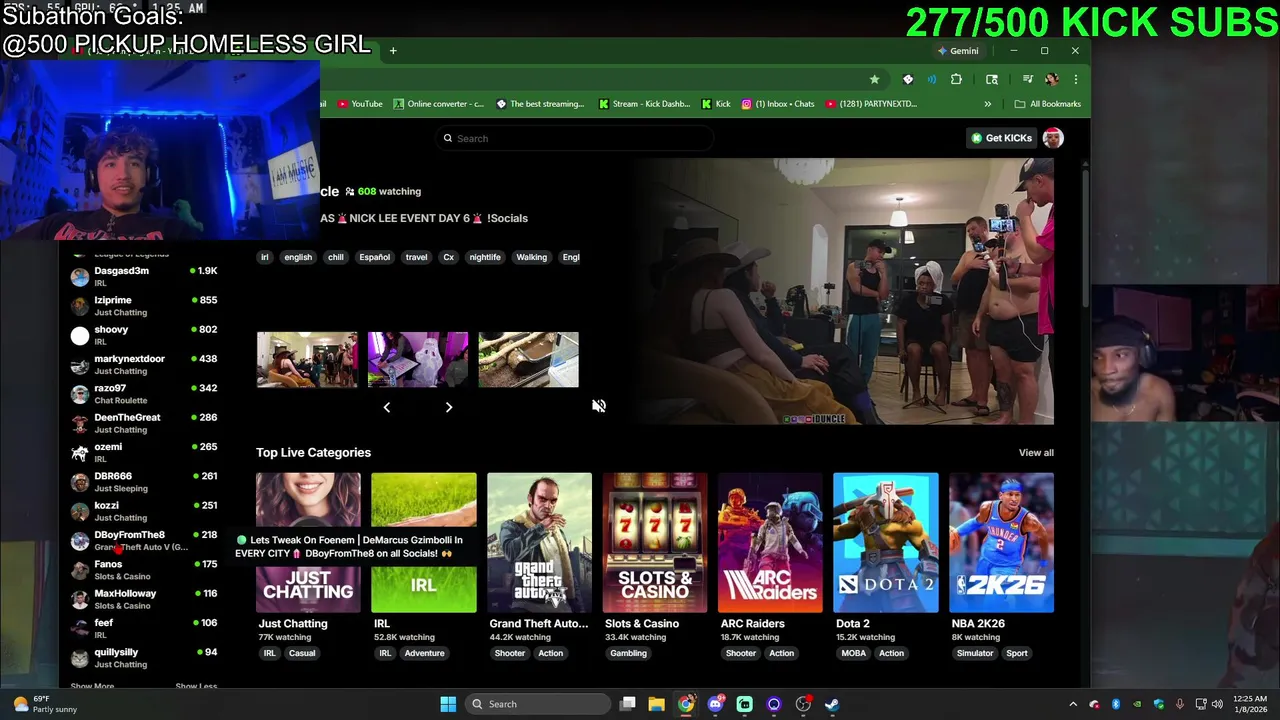Screen dimensions: 1280x720
Task: Click the Gambling tag under Slots & Casino
Action: pos(628,653)
